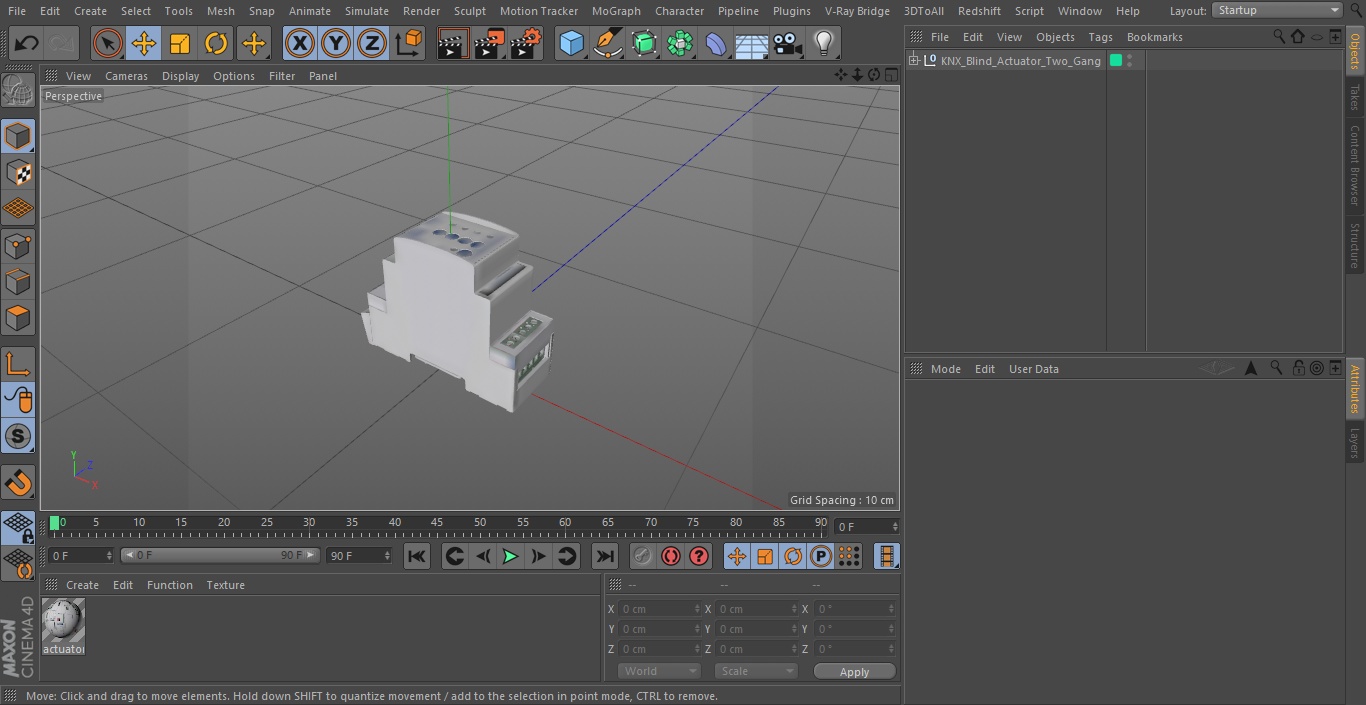Render the active view

453,43
